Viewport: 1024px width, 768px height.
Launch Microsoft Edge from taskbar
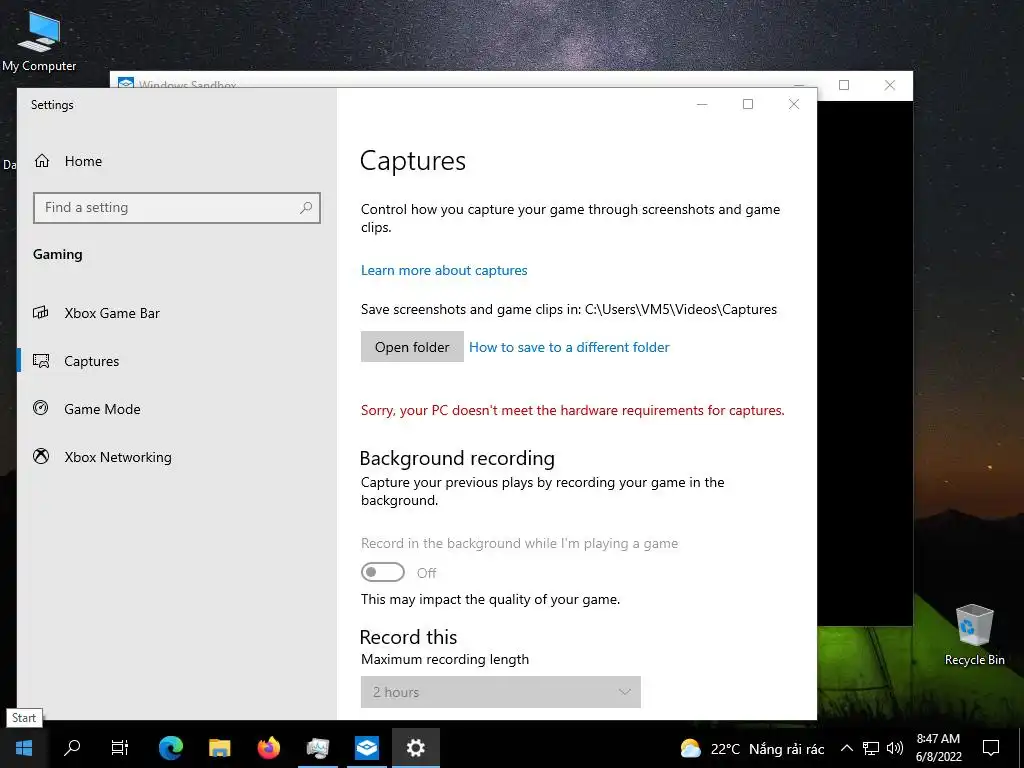[x=170, y=748]
